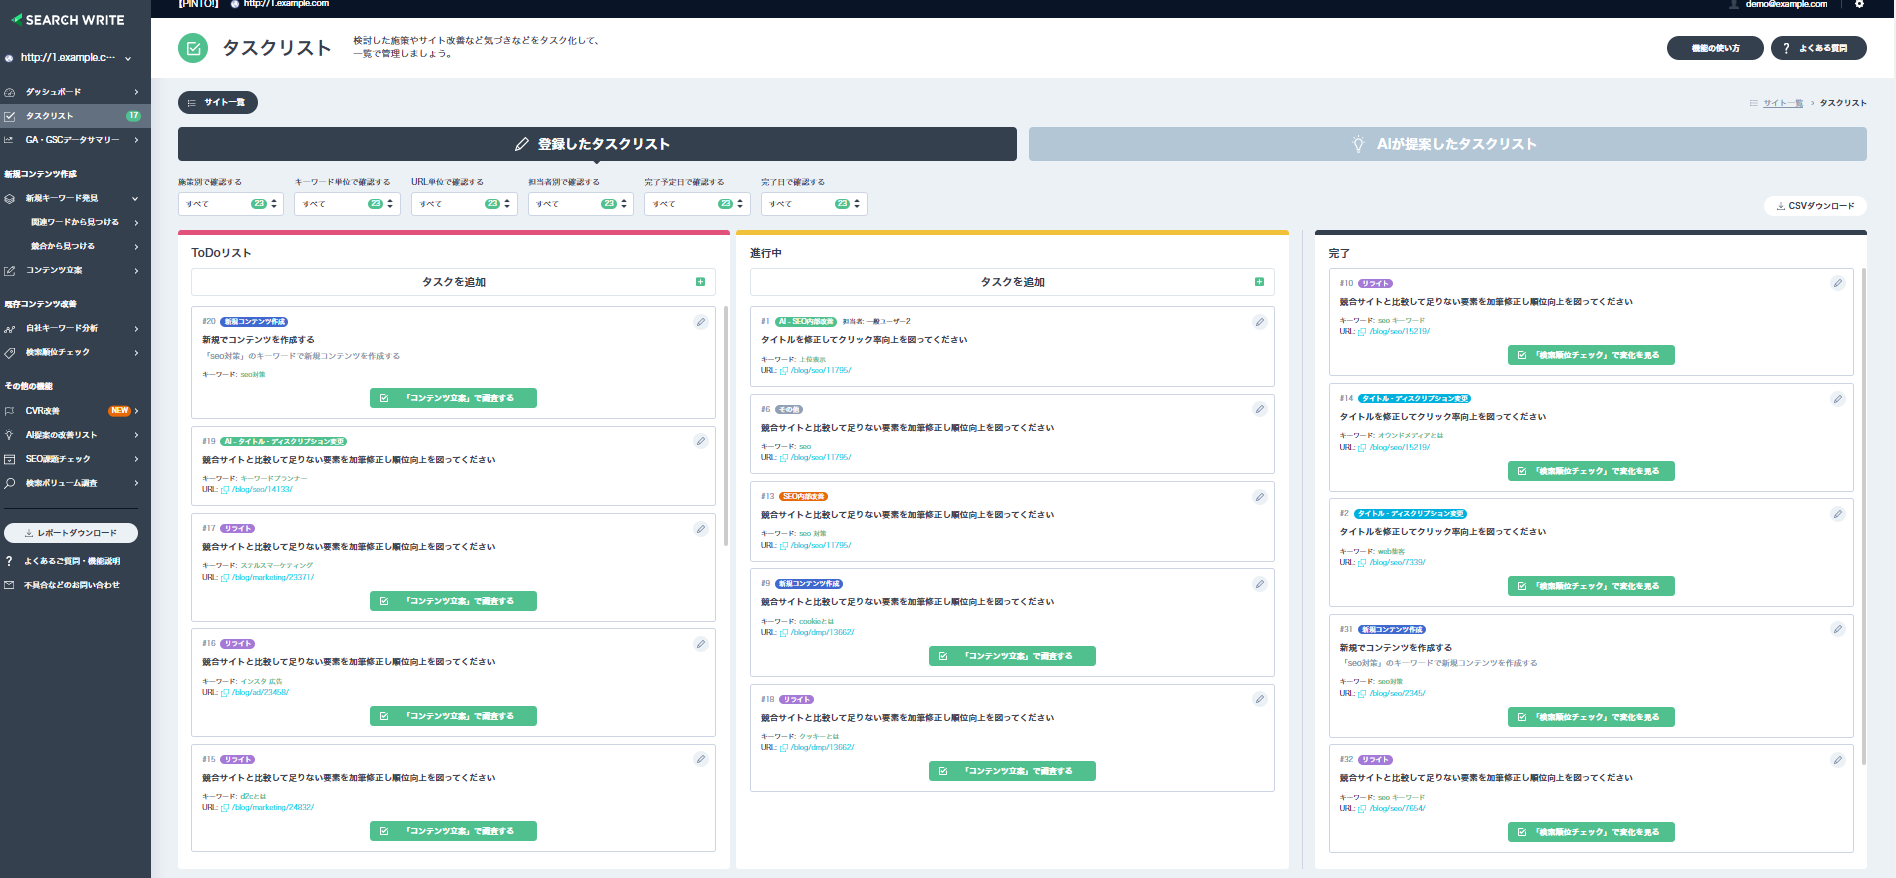Open 担当者別で確認する dropdown

(581, 204)
